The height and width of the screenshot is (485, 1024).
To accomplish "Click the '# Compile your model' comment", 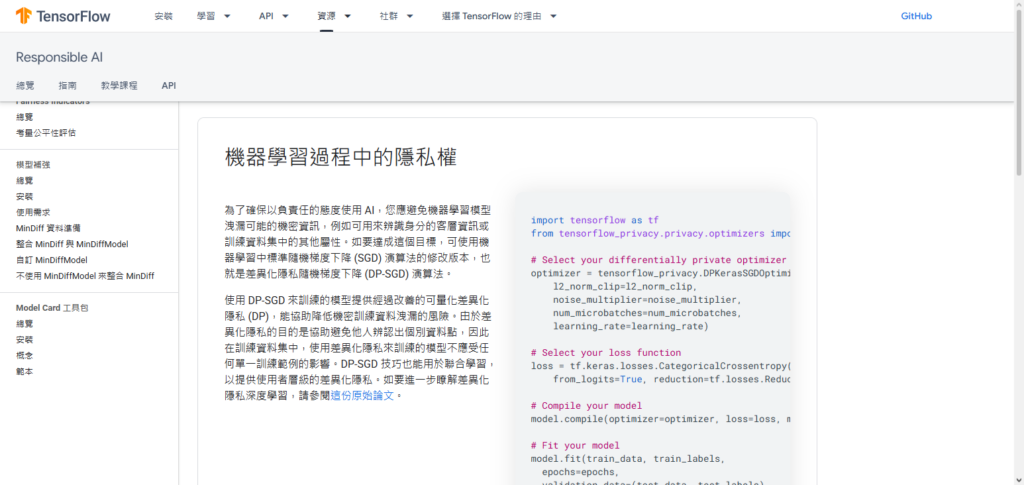I will (586, 405).
